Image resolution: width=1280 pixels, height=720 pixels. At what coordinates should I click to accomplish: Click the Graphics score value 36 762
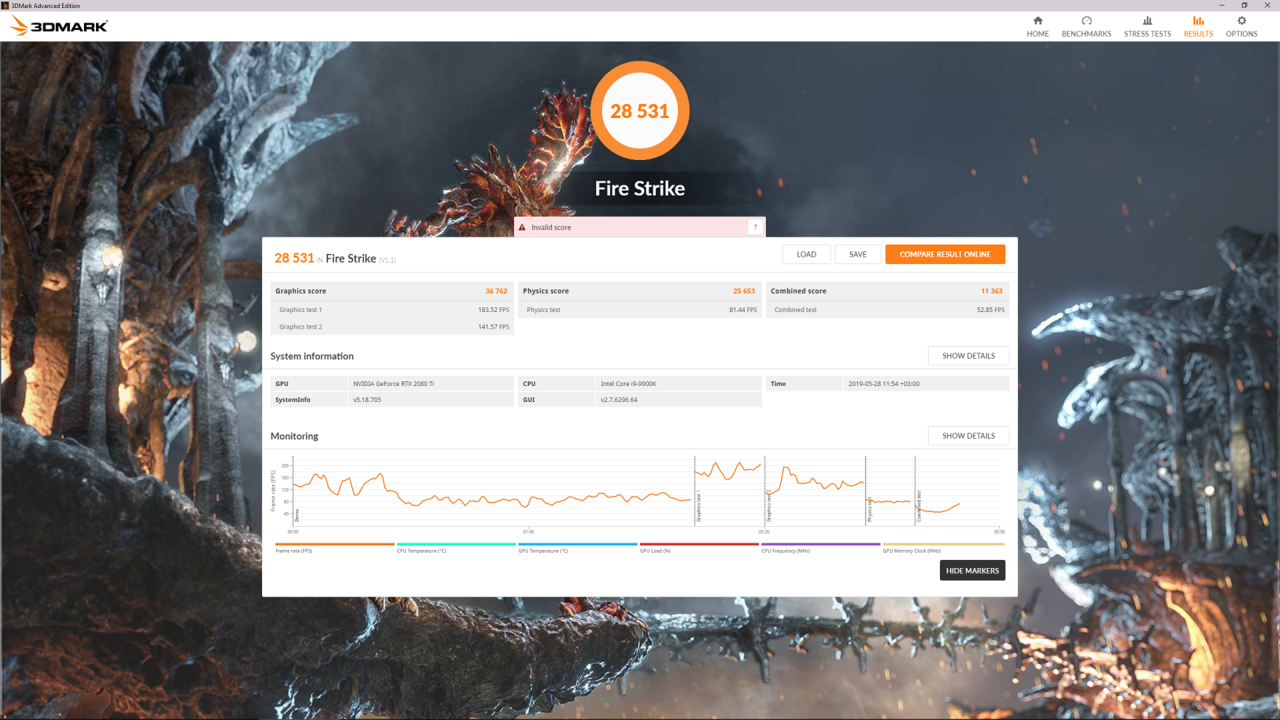pos(496,291)
